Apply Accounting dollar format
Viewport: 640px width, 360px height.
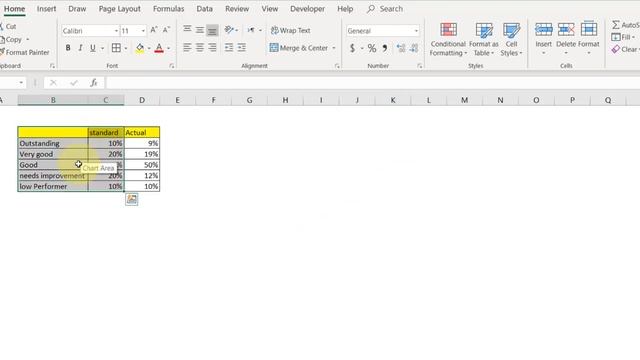click(x=352, y=49)
